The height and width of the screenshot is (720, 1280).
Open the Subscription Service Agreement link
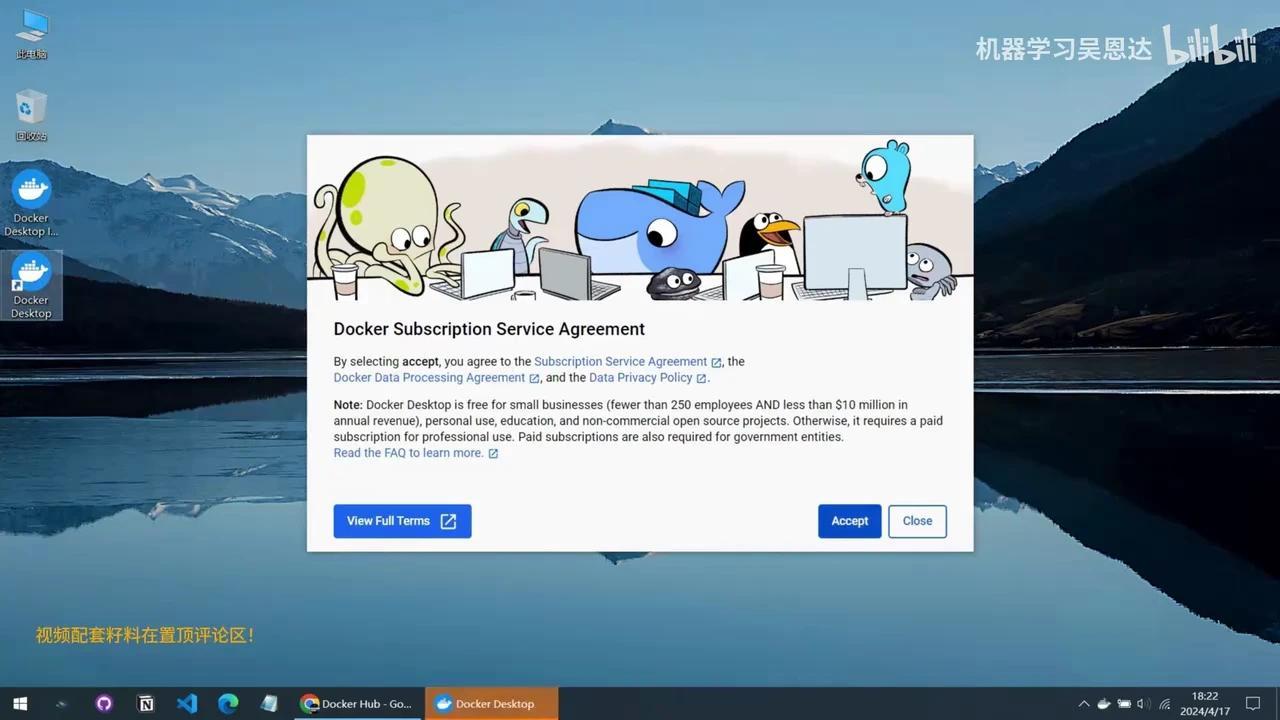pos(620,362)
